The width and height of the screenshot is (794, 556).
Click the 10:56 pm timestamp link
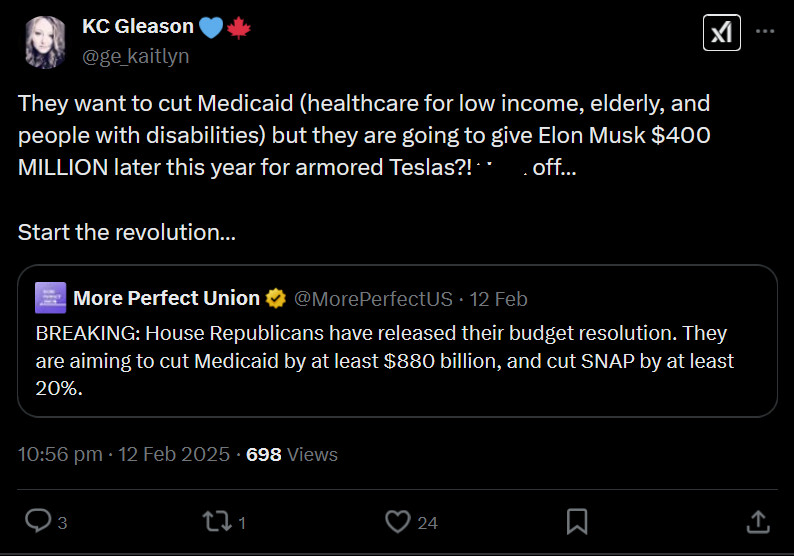pos(60,454)
